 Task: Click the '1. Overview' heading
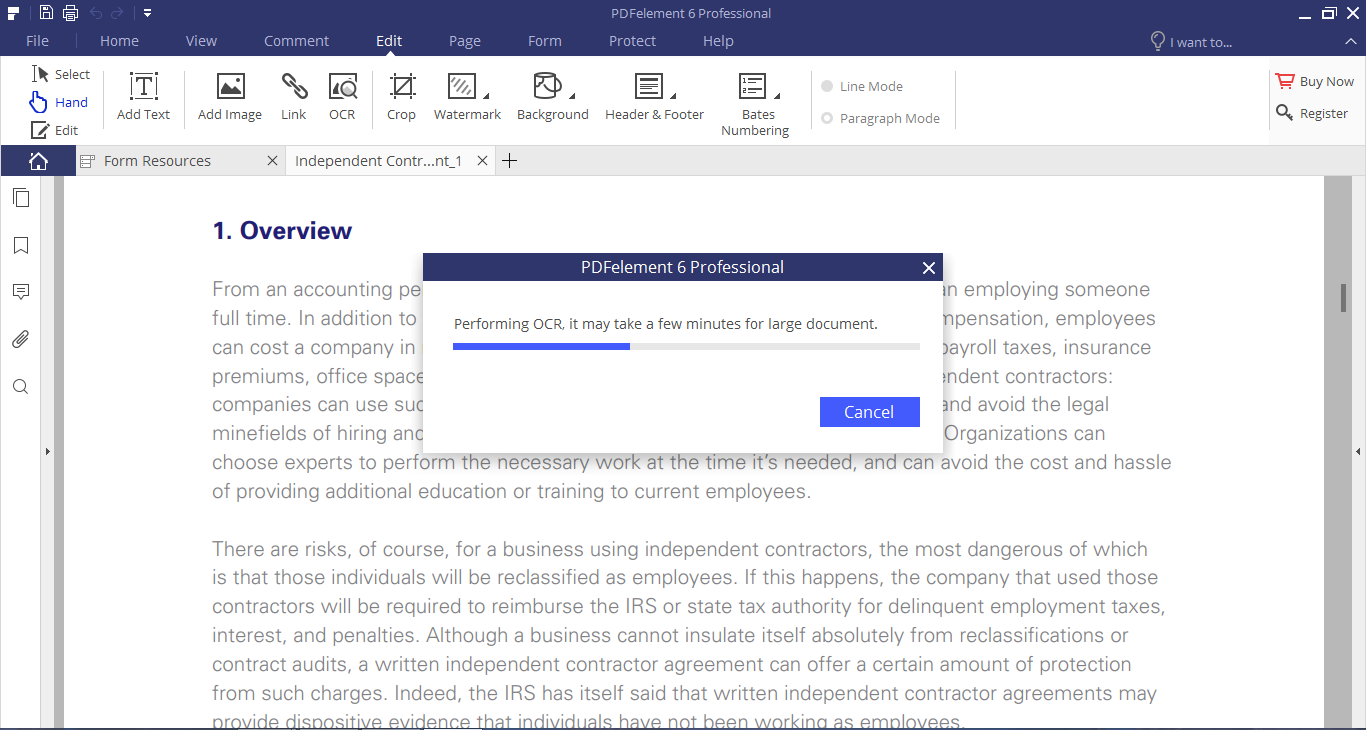[x=282, y=231]
